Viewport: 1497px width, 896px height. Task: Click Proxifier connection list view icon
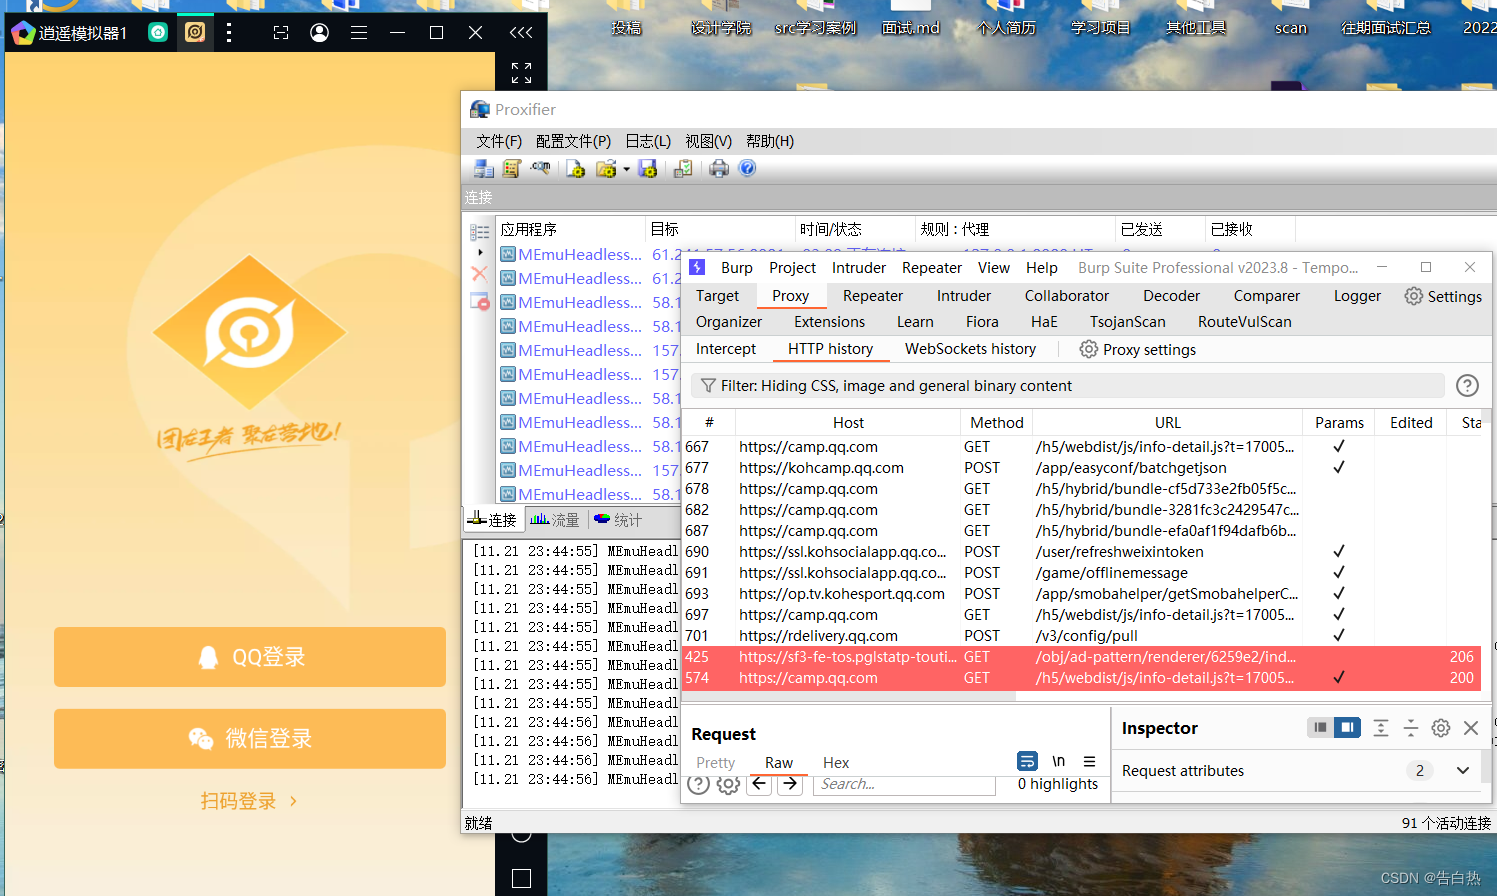coord(480,232)
